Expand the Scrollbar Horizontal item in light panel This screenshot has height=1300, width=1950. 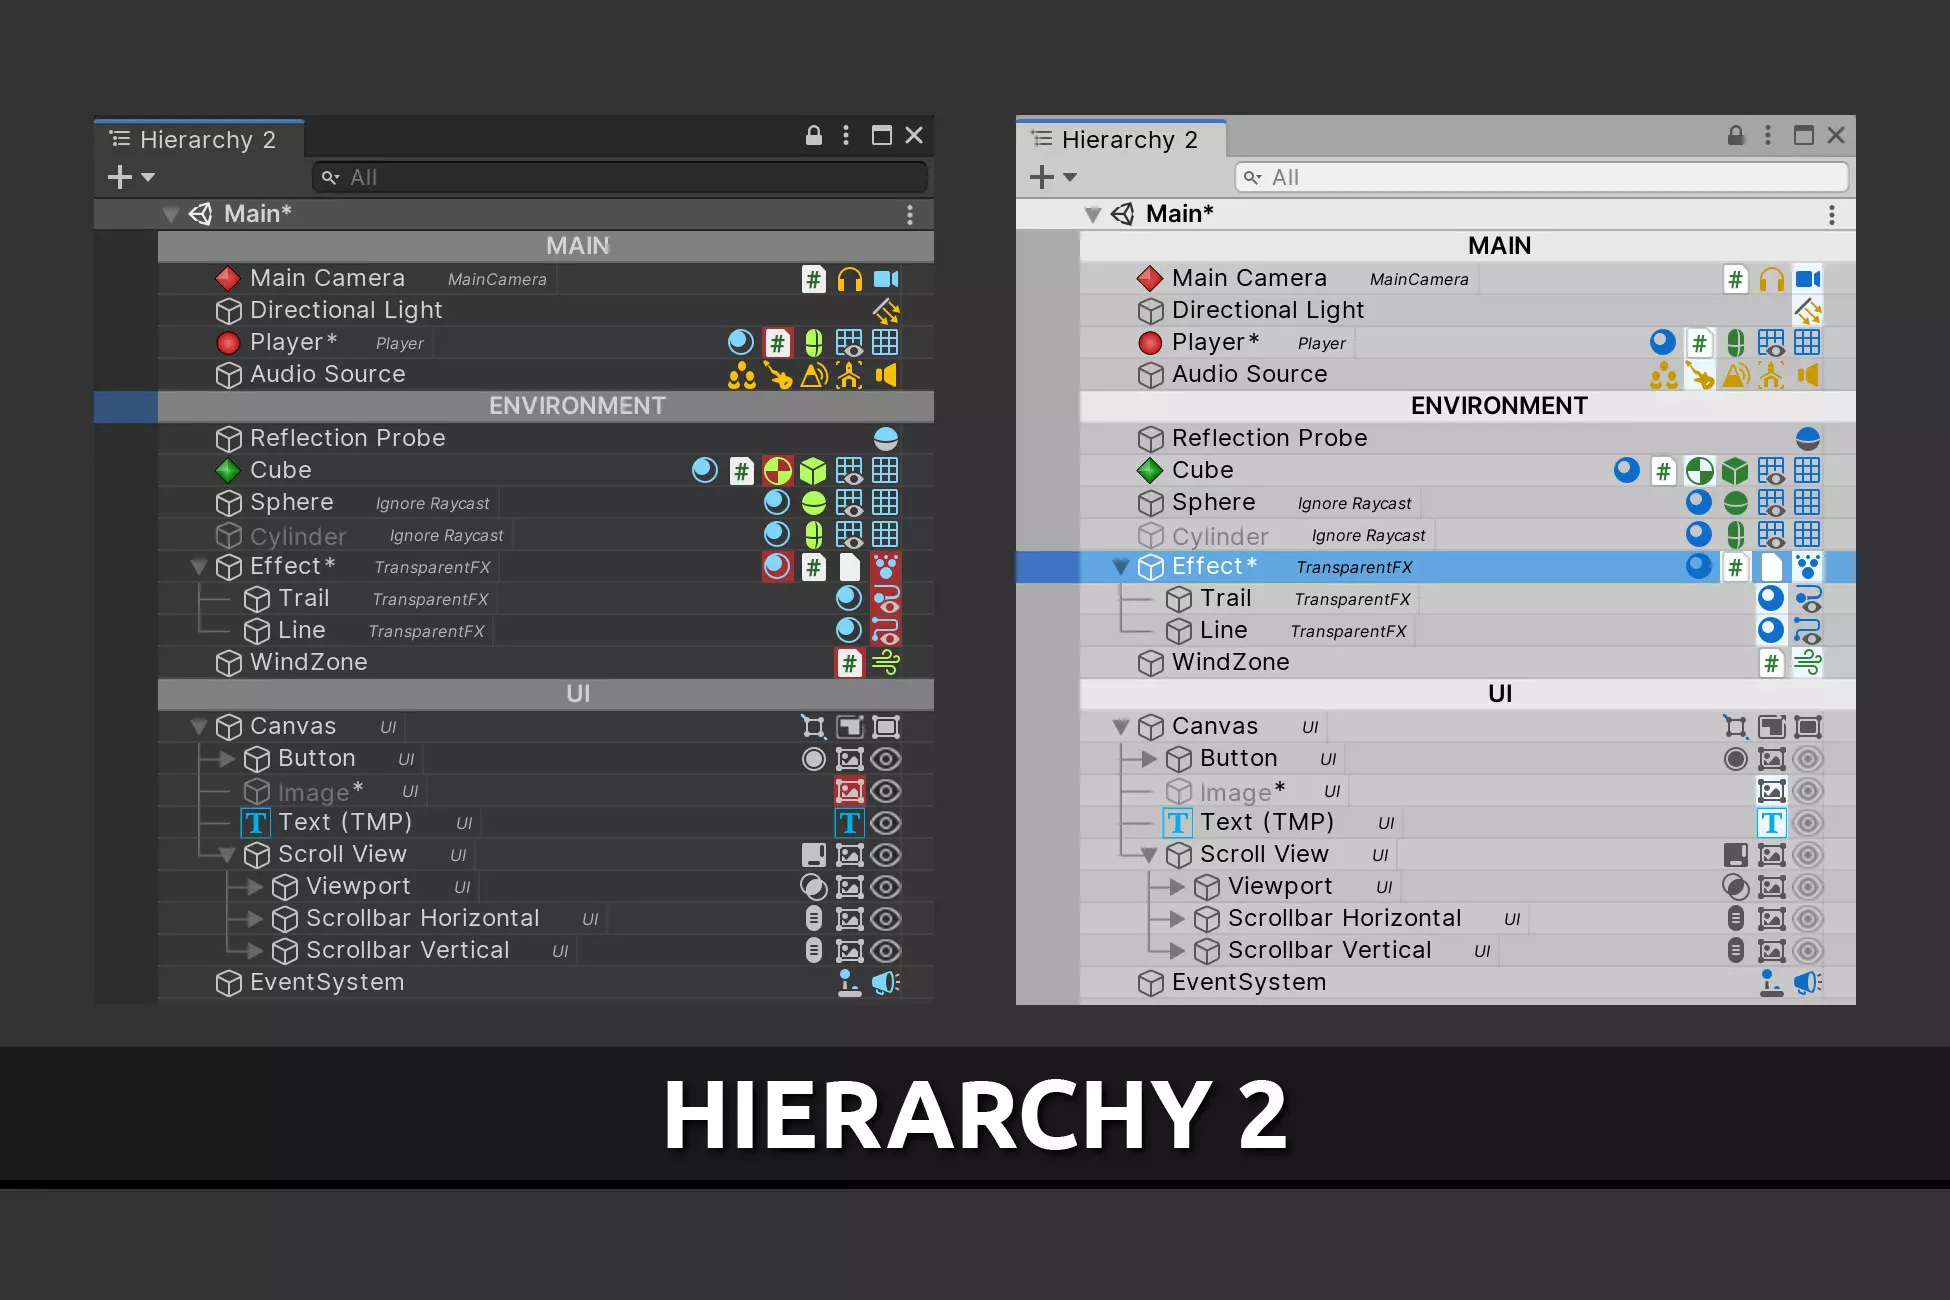(1177, 919)
